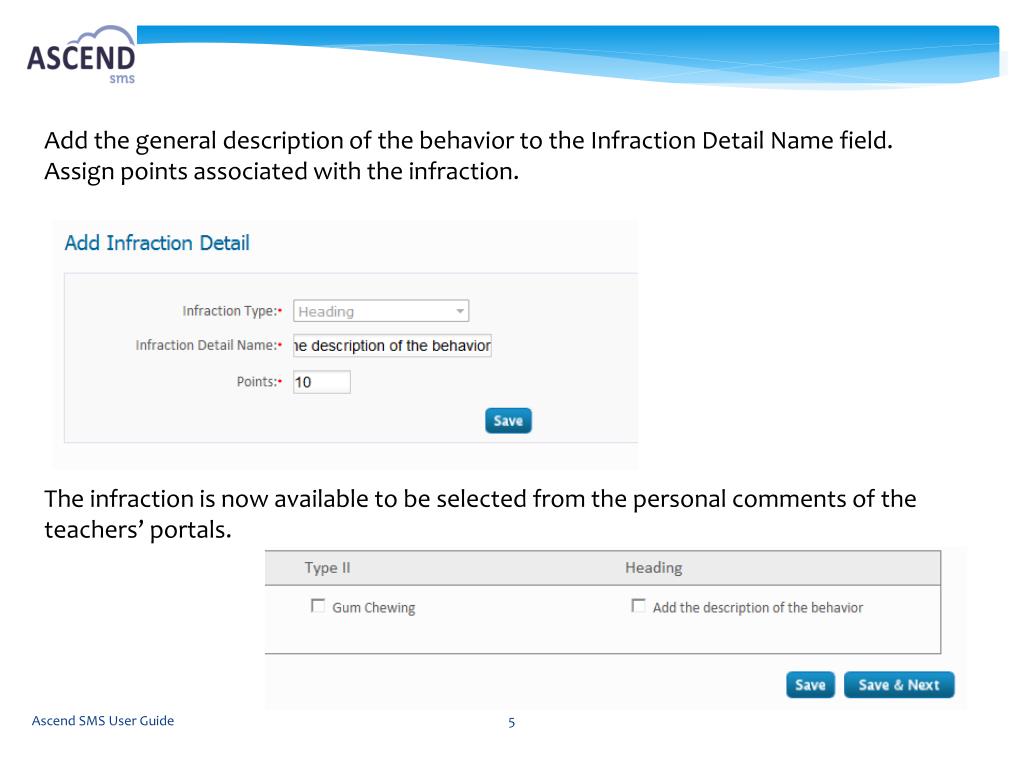Click the Add the description of the behavior label
Image resolution: width=1024 pixels, height=768 pixels.
[758, 607]
